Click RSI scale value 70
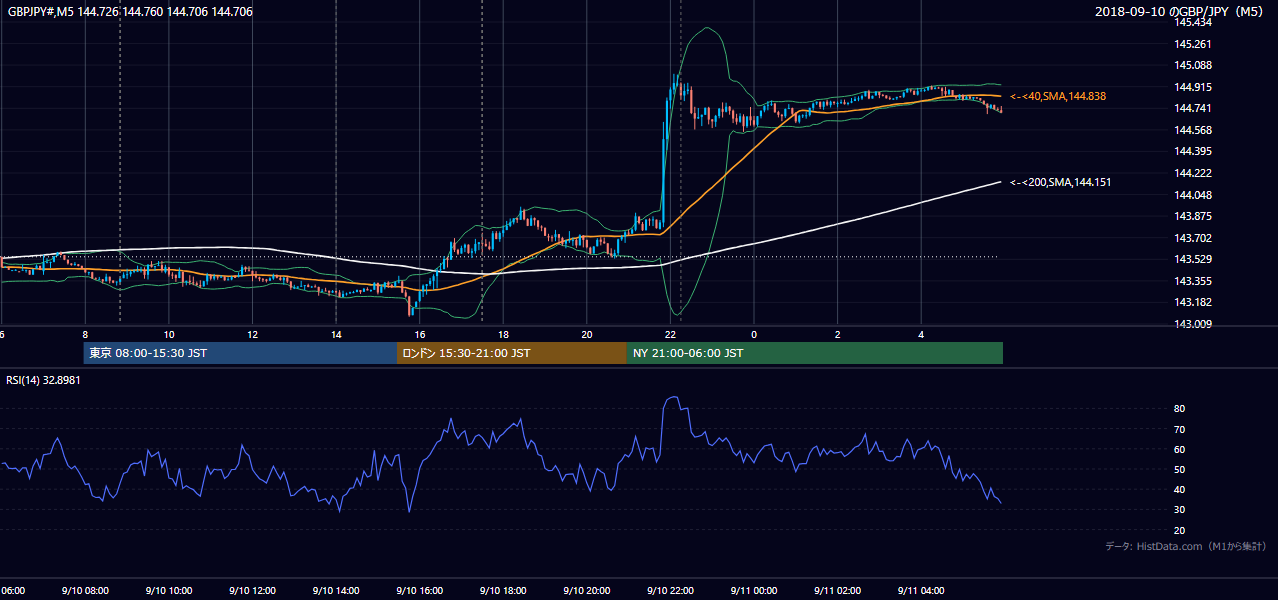Screen dimensions: 1278x600 1180,429
